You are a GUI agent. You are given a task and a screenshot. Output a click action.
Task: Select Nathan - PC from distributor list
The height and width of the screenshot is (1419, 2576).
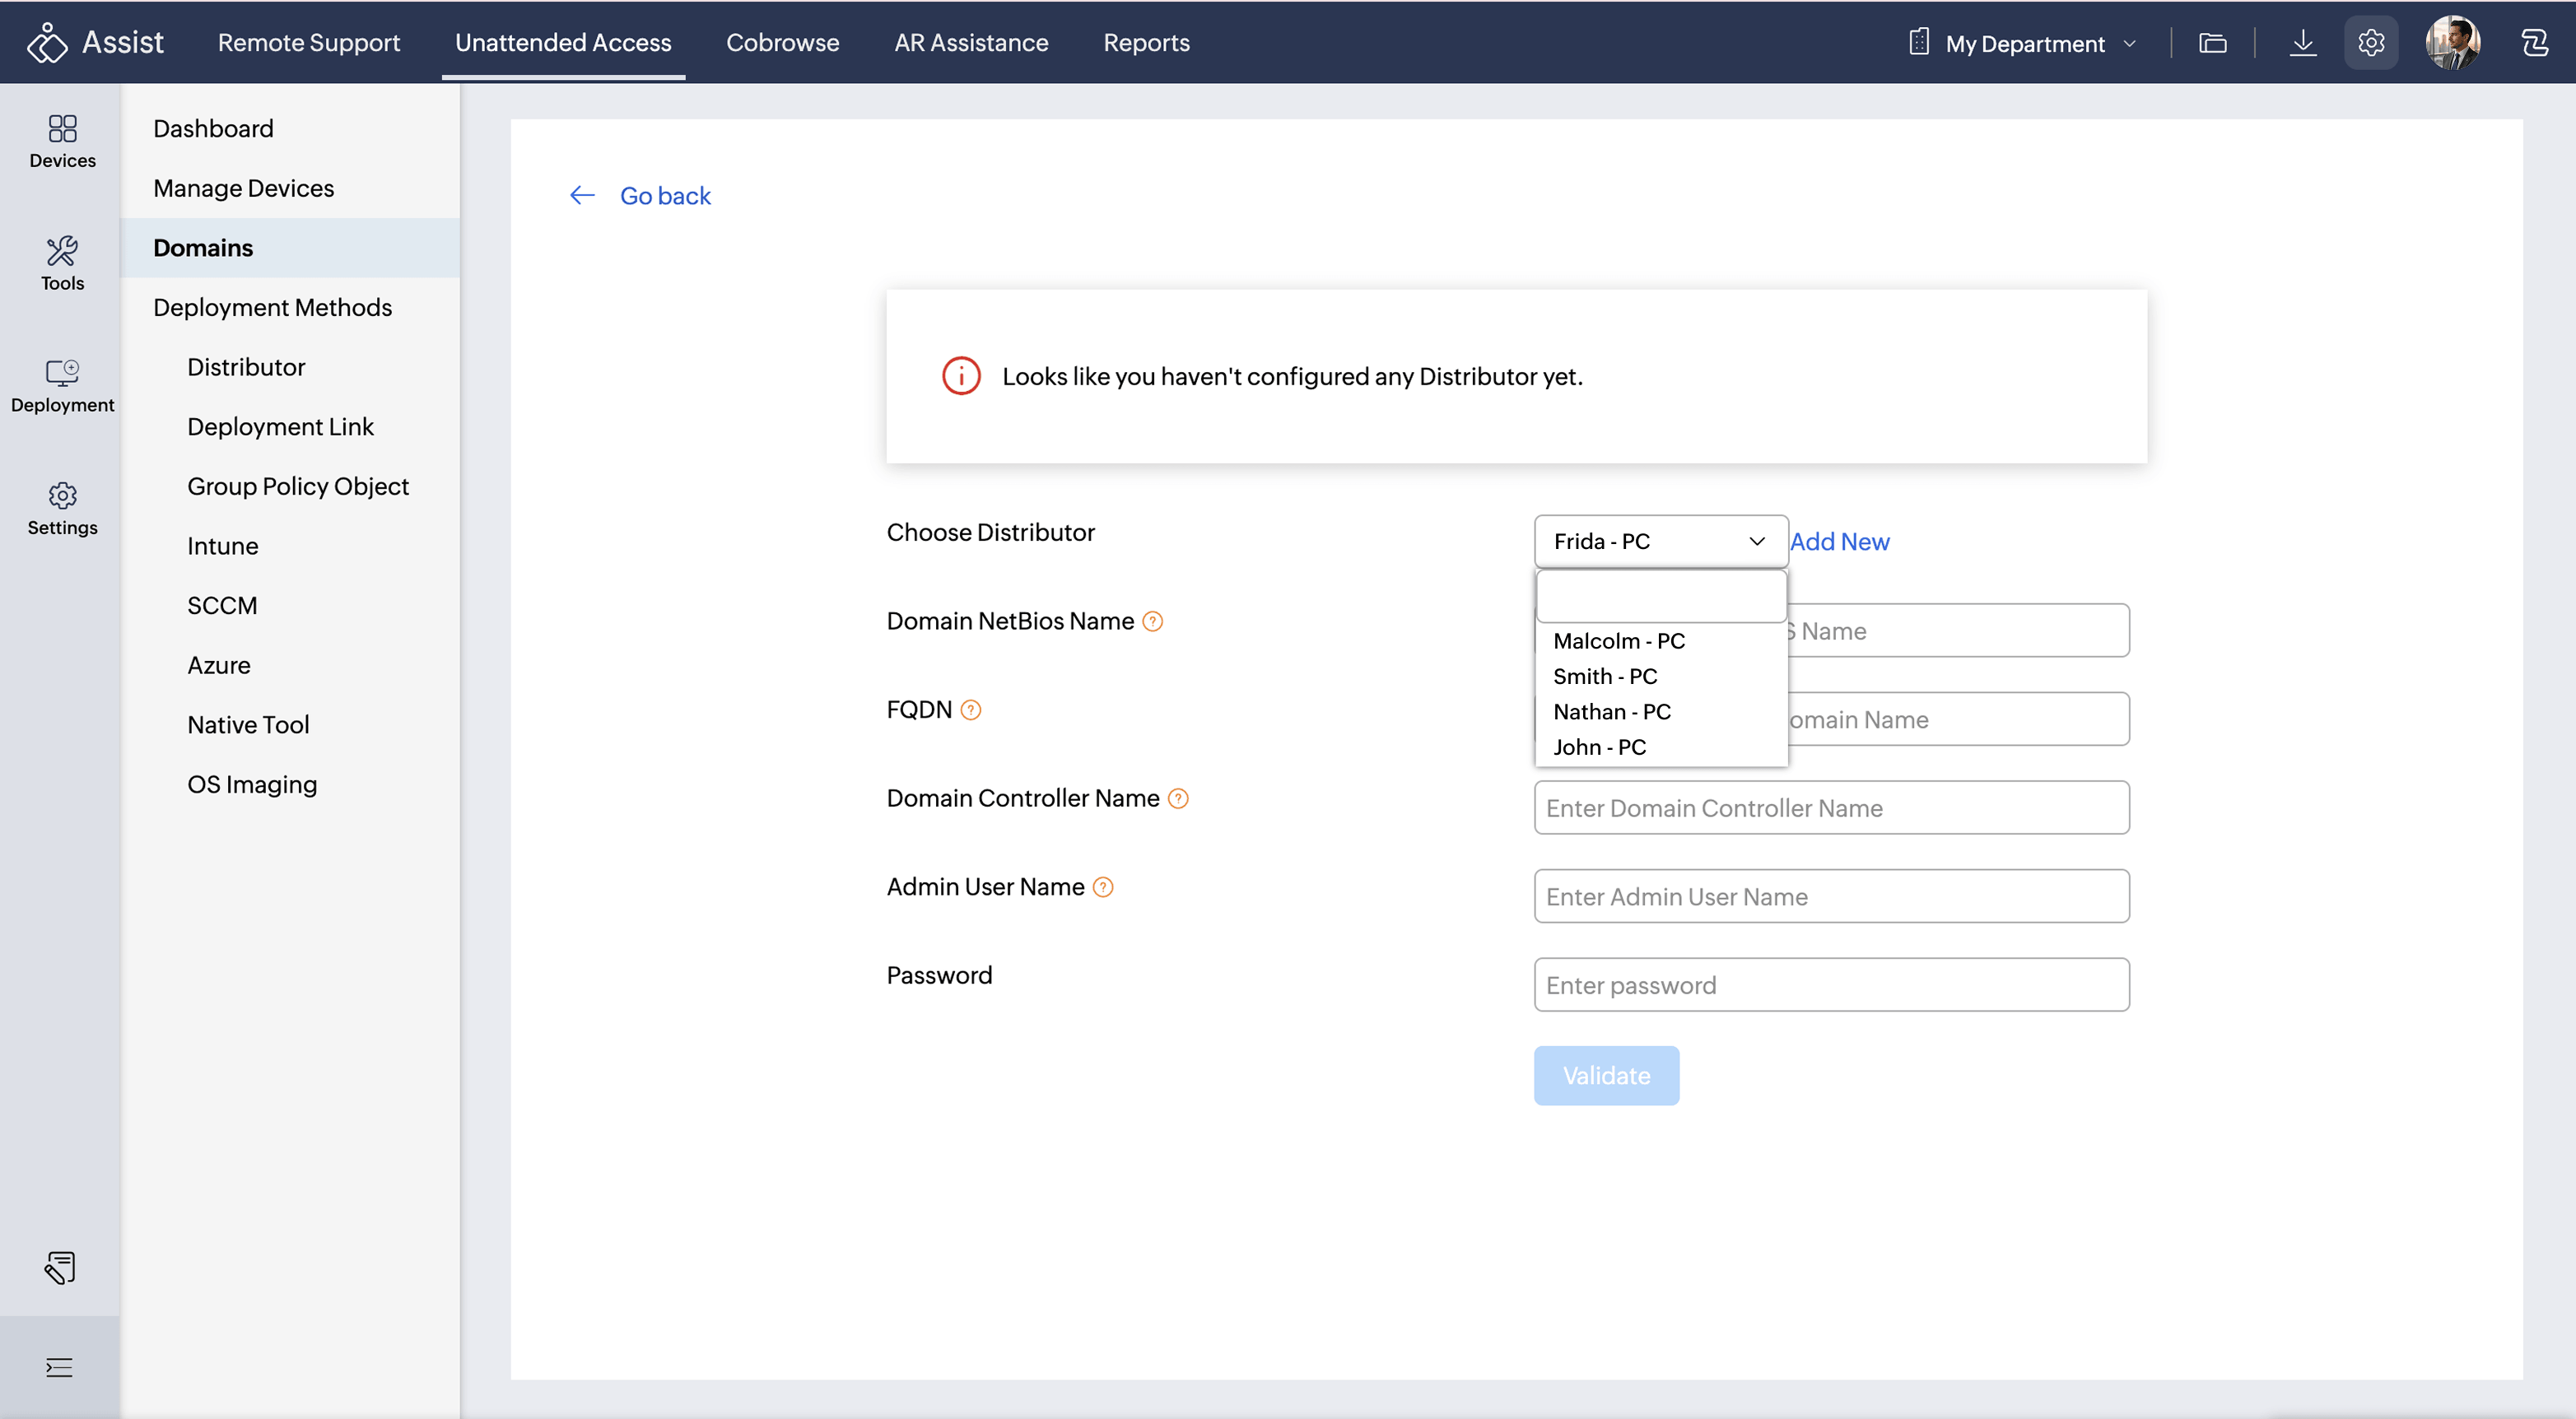(1611, 712)
